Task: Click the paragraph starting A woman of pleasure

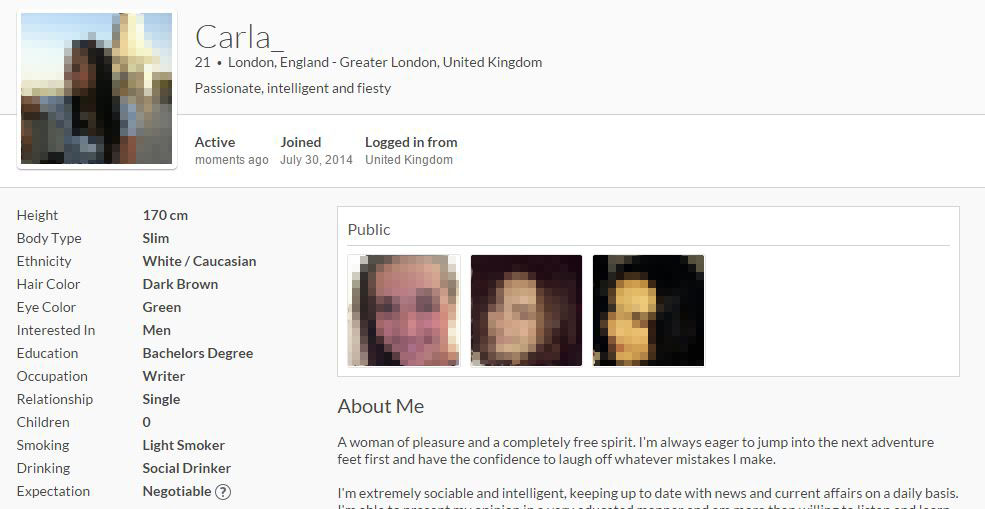Action: [x=636, y=451]
